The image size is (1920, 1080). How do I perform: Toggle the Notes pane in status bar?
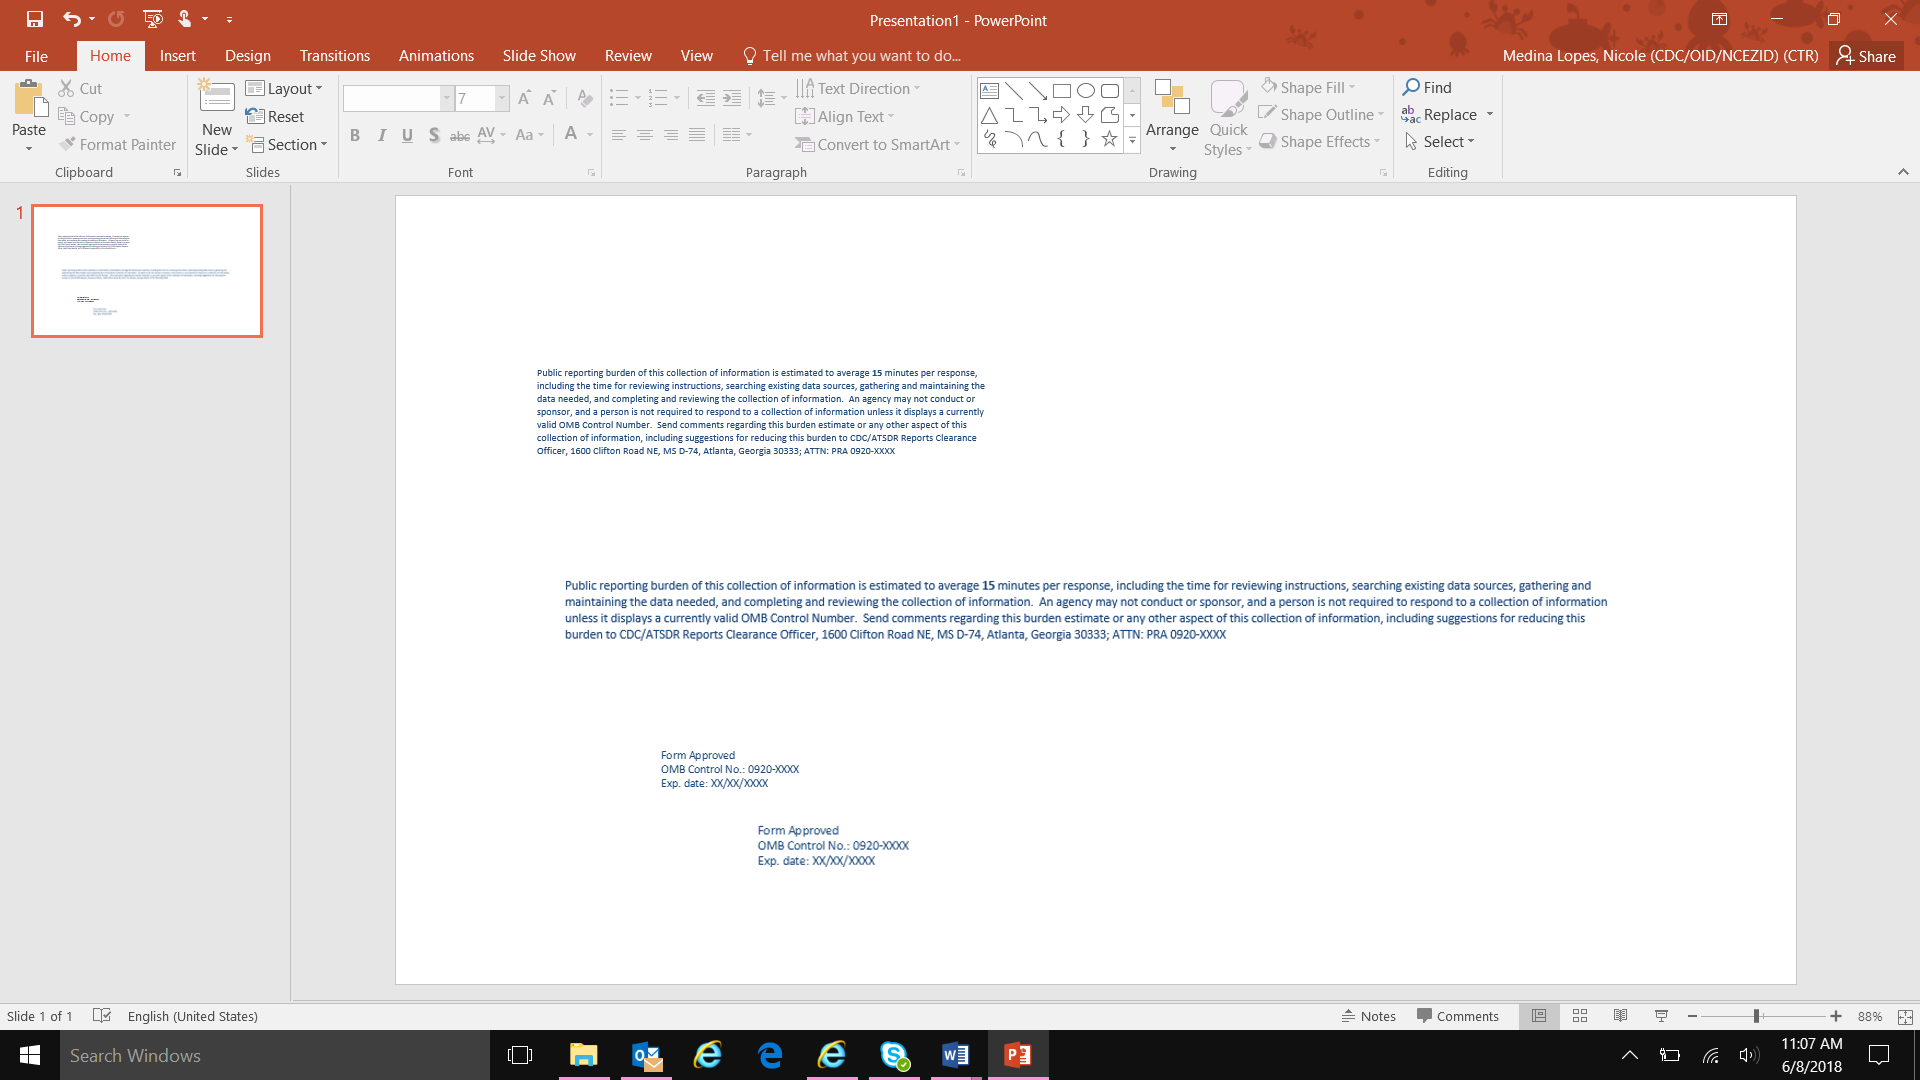tap(1369, 1016)
